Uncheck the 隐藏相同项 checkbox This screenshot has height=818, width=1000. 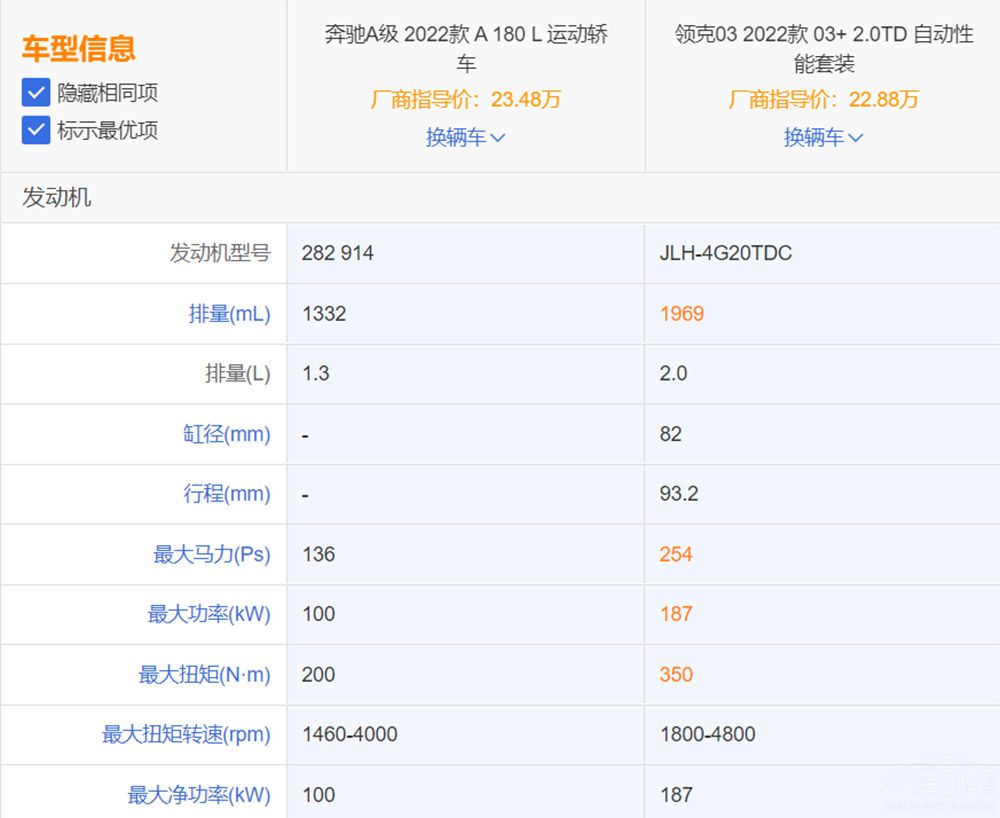click(x=36, y=93)
